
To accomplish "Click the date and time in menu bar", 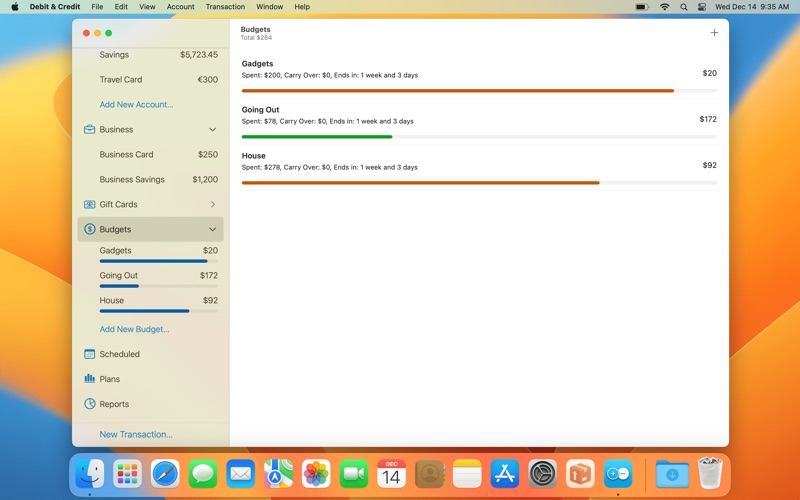I will [752, 7].
